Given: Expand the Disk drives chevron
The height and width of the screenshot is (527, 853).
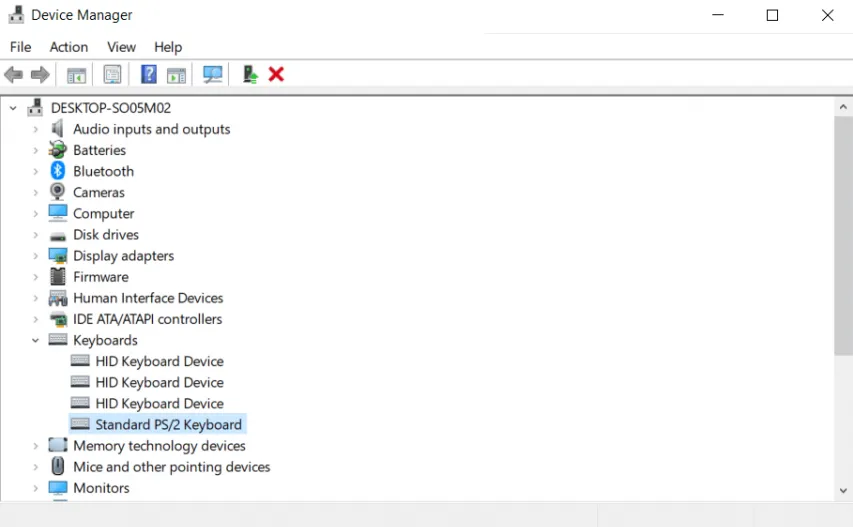Looking at the screenshot, I should point(35,235).
